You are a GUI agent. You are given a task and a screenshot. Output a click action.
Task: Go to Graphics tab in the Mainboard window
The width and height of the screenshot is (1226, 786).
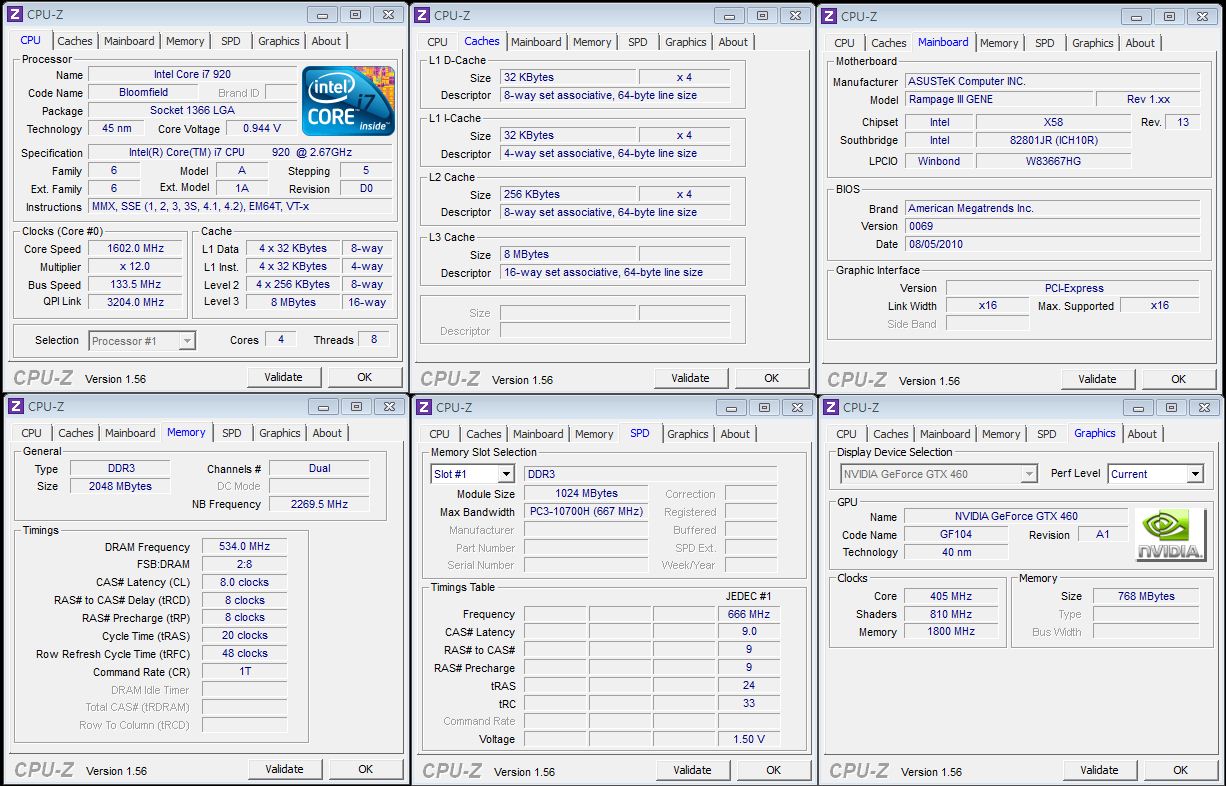pyautogui.click(x=1092, y=43)
